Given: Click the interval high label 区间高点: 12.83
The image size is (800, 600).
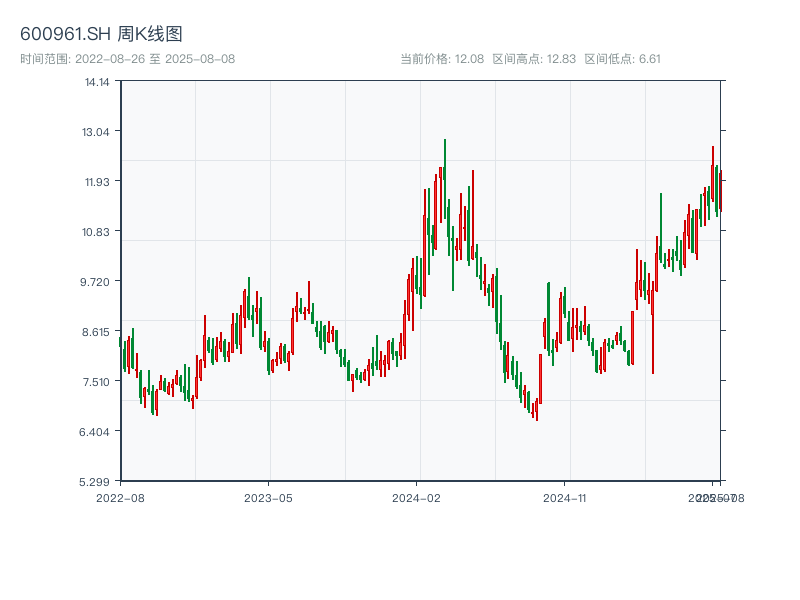Looking at the screenshot, I should pyautogui.click(x=534, y=59).
